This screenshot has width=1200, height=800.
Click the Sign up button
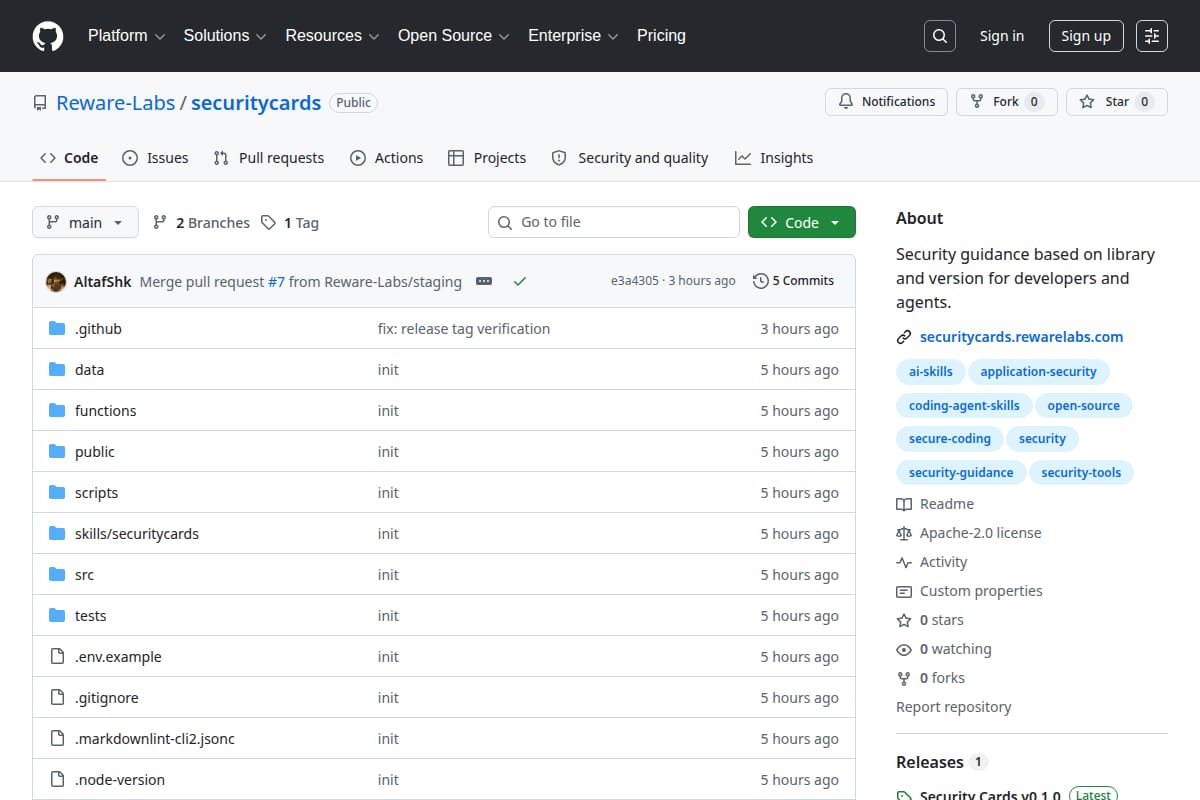coord(1086,36)
